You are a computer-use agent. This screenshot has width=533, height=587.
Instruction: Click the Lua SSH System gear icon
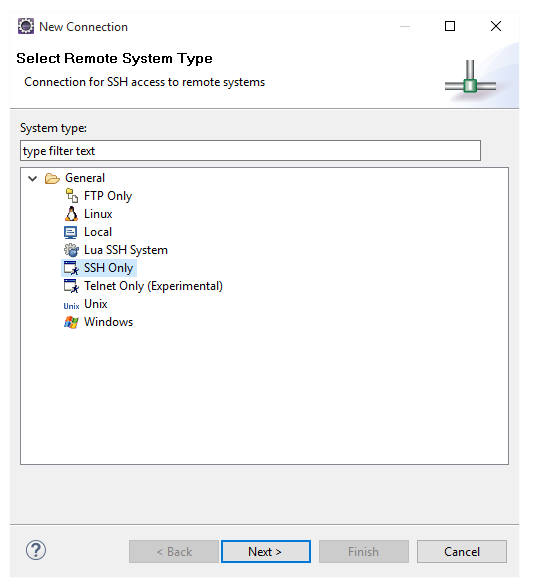[71, 250]
